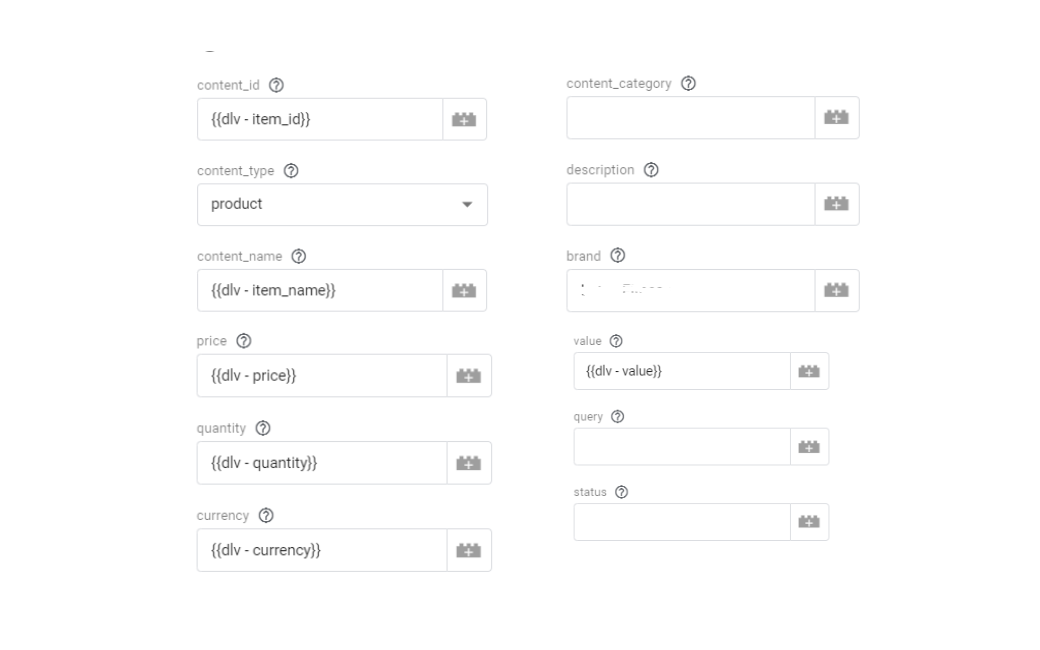Click variable picker icon beside content_id field
This screenshot has width=1040, height=650.
[x=464, y=120]
